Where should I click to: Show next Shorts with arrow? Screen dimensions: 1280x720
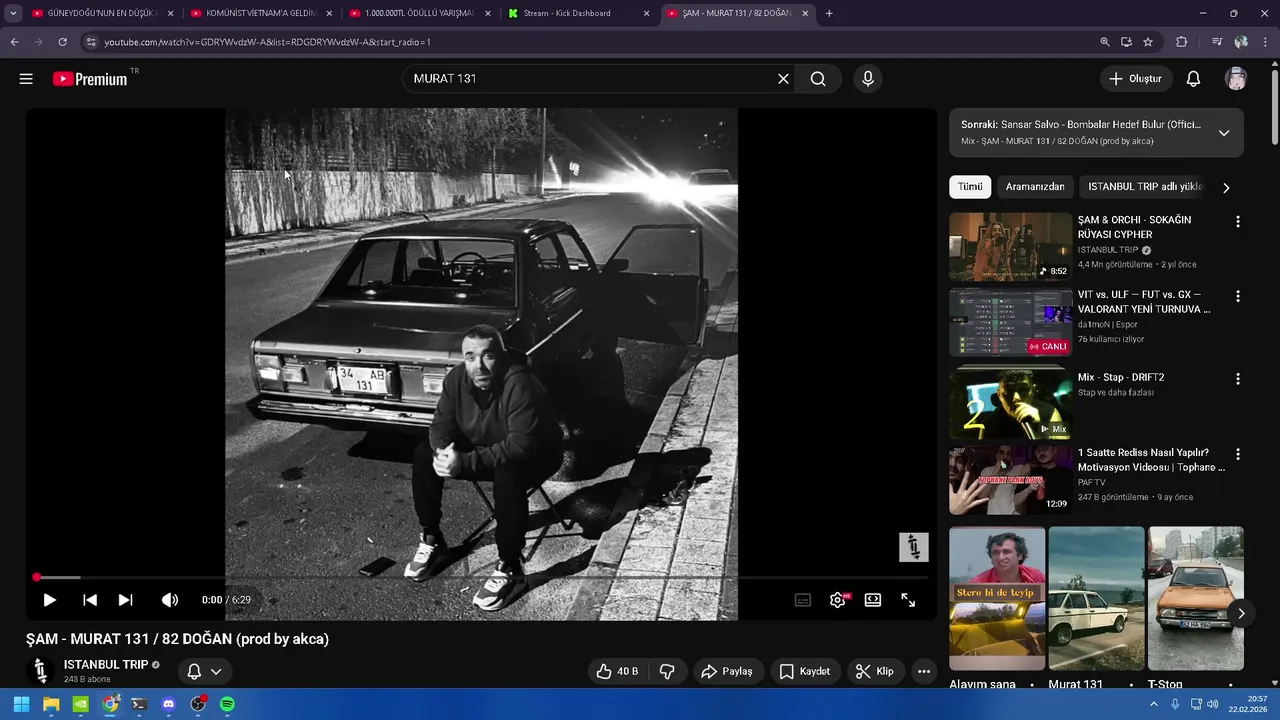point(1241,613)
